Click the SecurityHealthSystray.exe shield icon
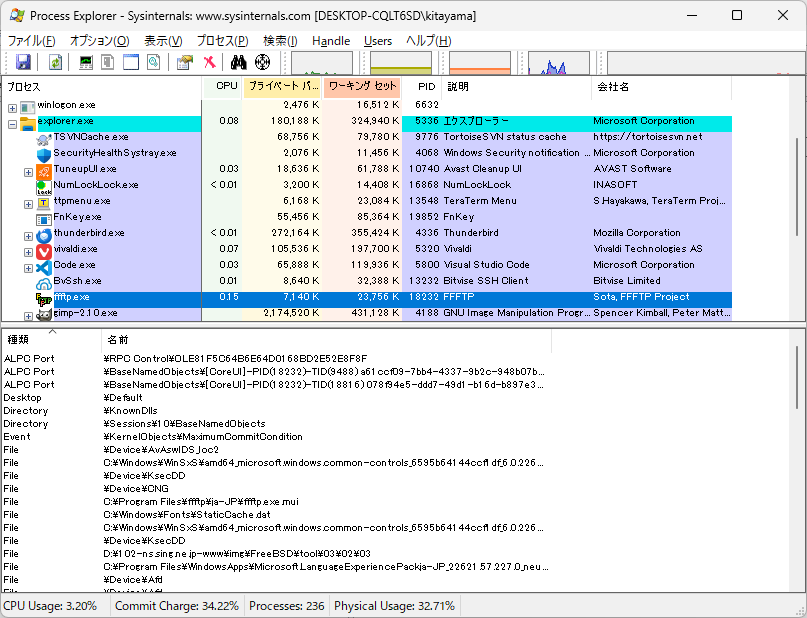Screen dimensions: 807x618 tap(44, 154)
